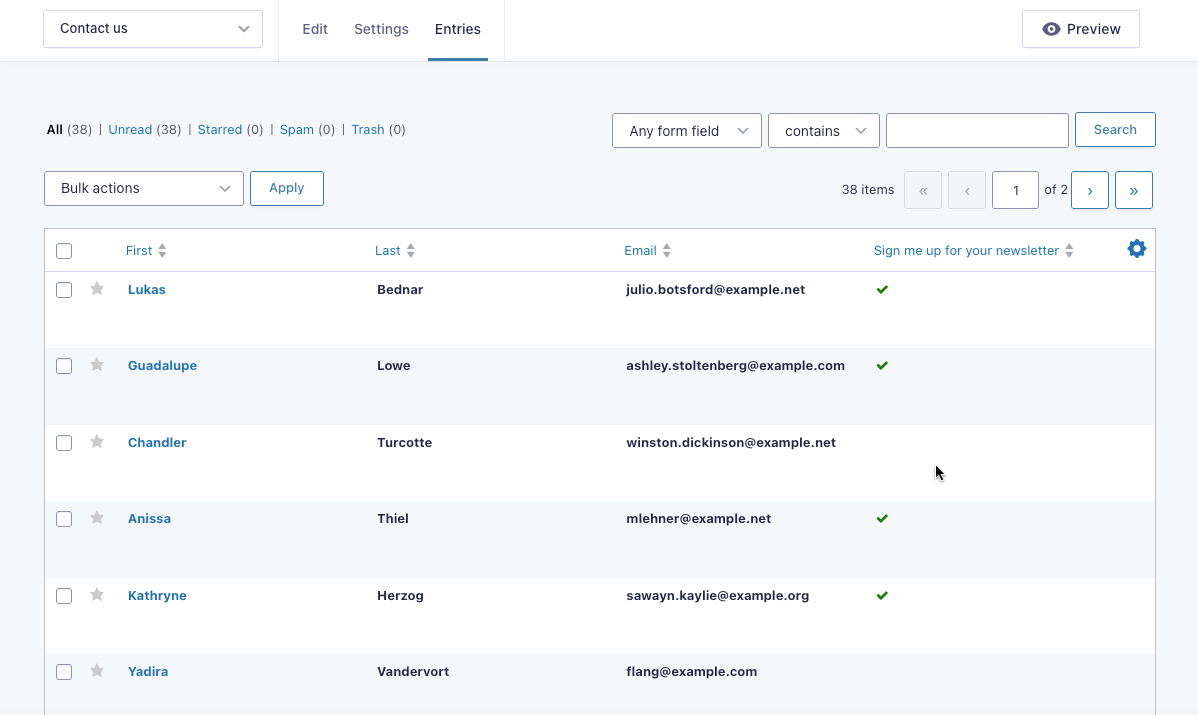Viewport: 1198px width, 715px height.
Task: Click the search text input field
Action: (977, 130)
